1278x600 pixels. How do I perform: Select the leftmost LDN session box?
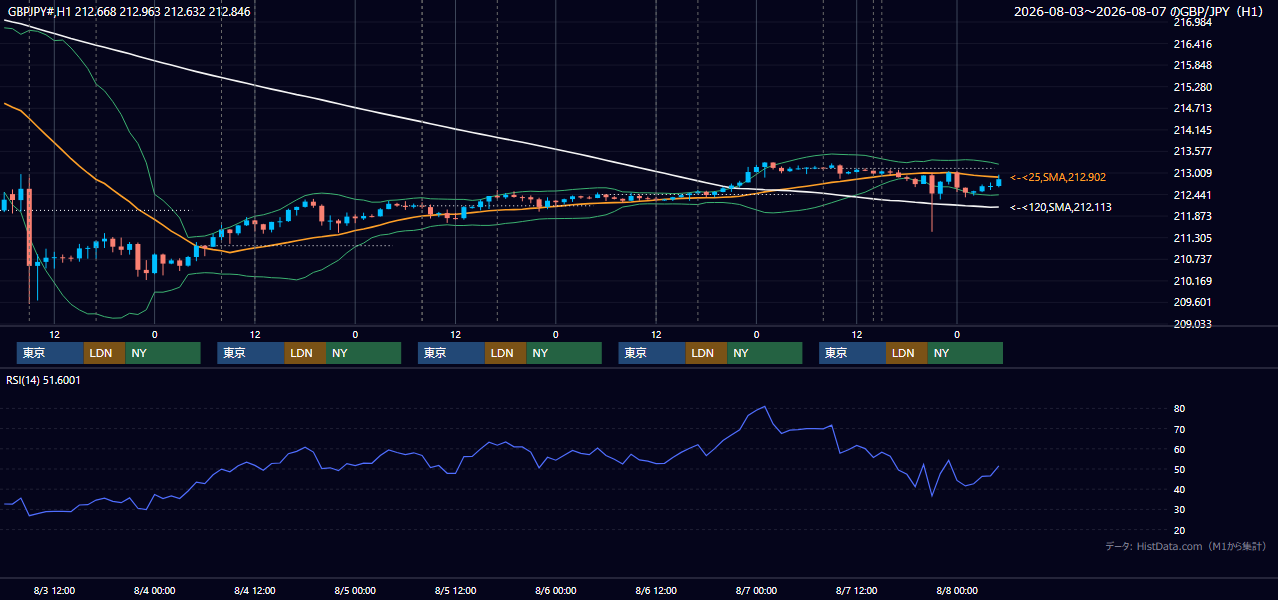[x=104, y=353]
